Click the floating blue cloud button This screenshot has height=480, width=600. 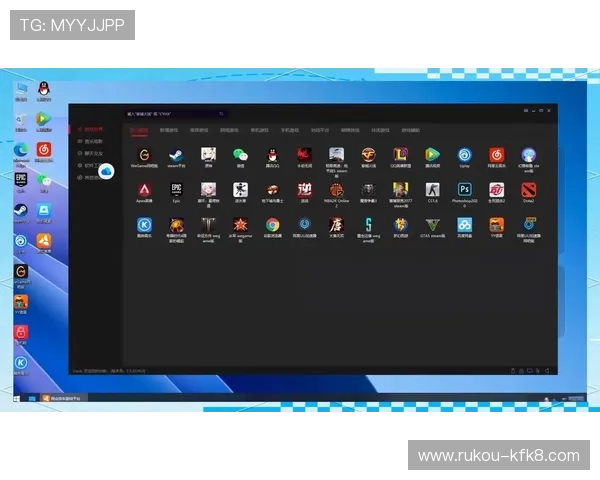point(106,171)
